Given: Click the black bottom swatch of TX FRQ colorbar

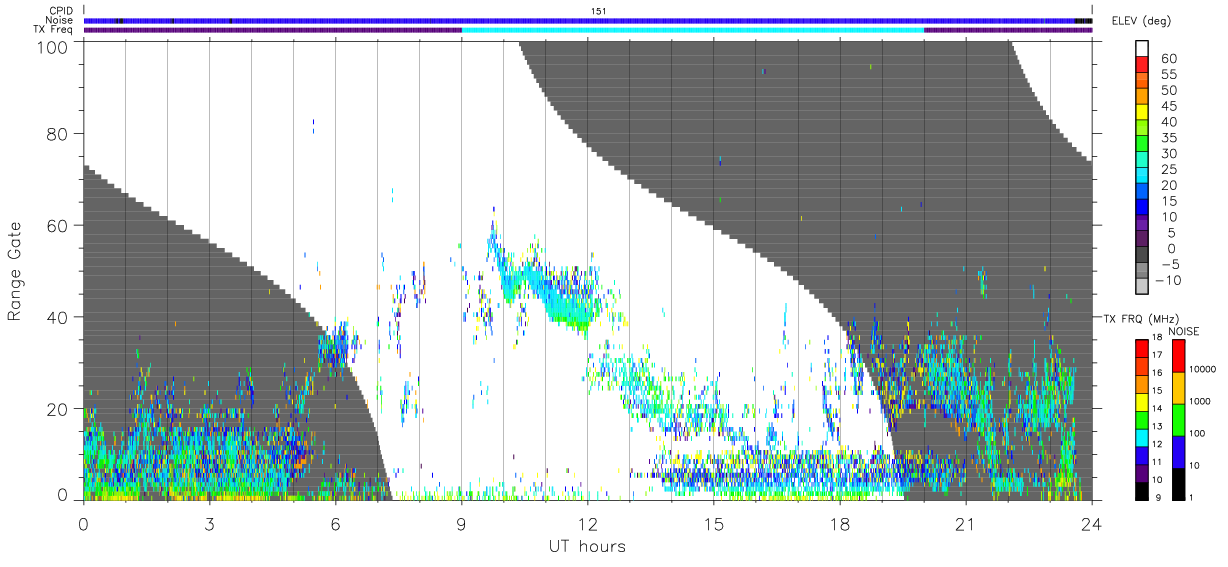Looking at the screenshot, I should click(1142, 489).
